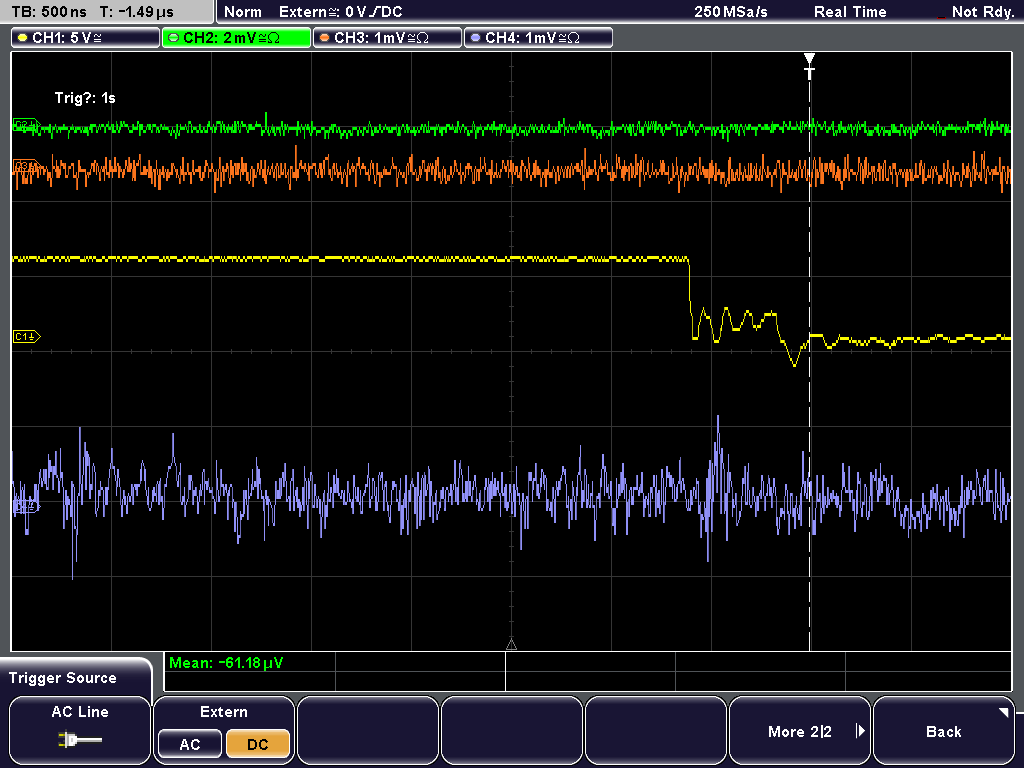Click the AC Line plug icon
The image size is (1024, 768).
click(x=80, y=740)
